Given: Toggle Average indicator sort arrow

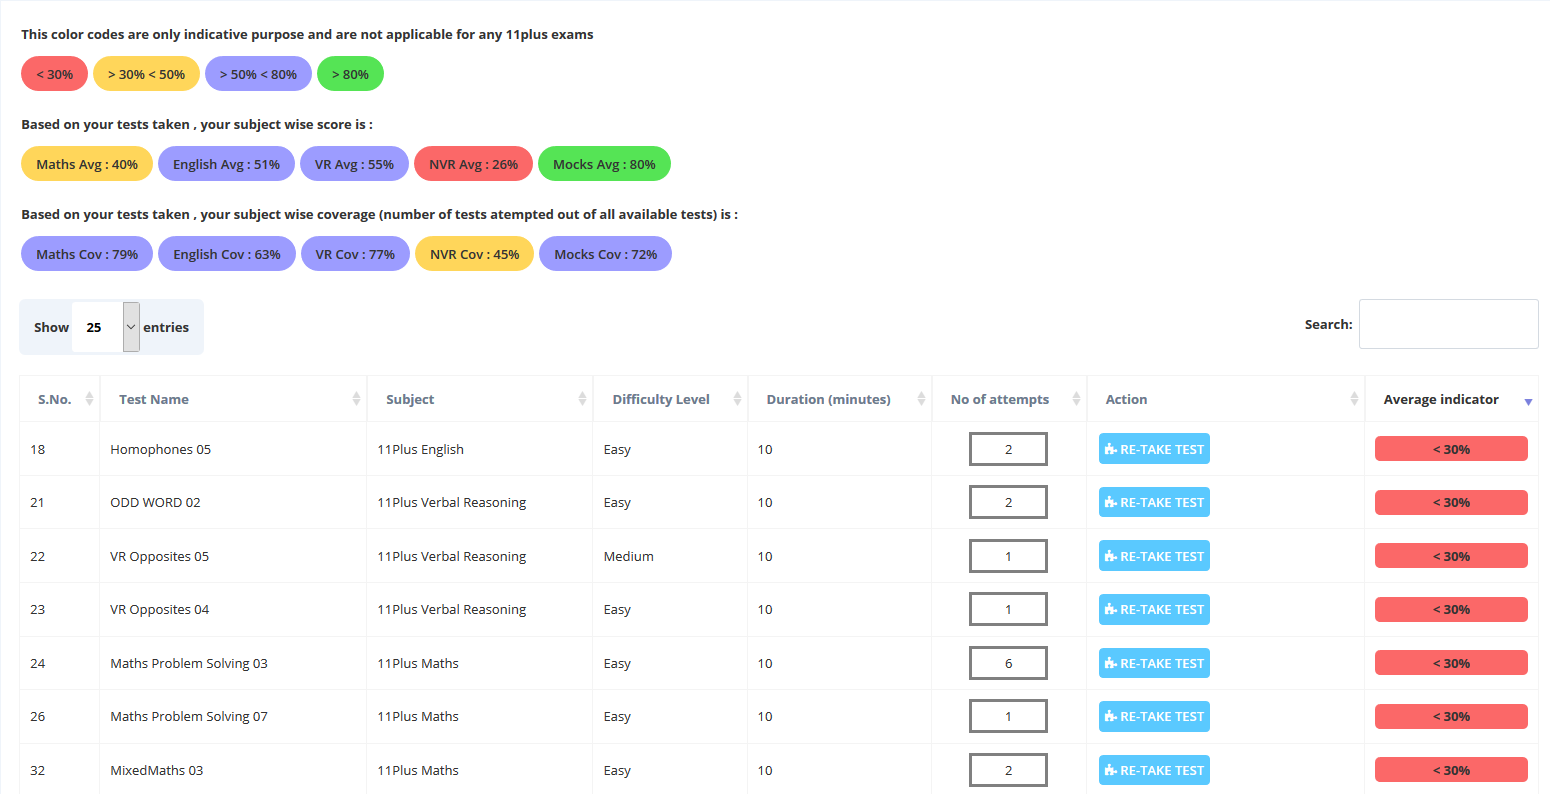Looking at the screenshot, I should 1527,401.
